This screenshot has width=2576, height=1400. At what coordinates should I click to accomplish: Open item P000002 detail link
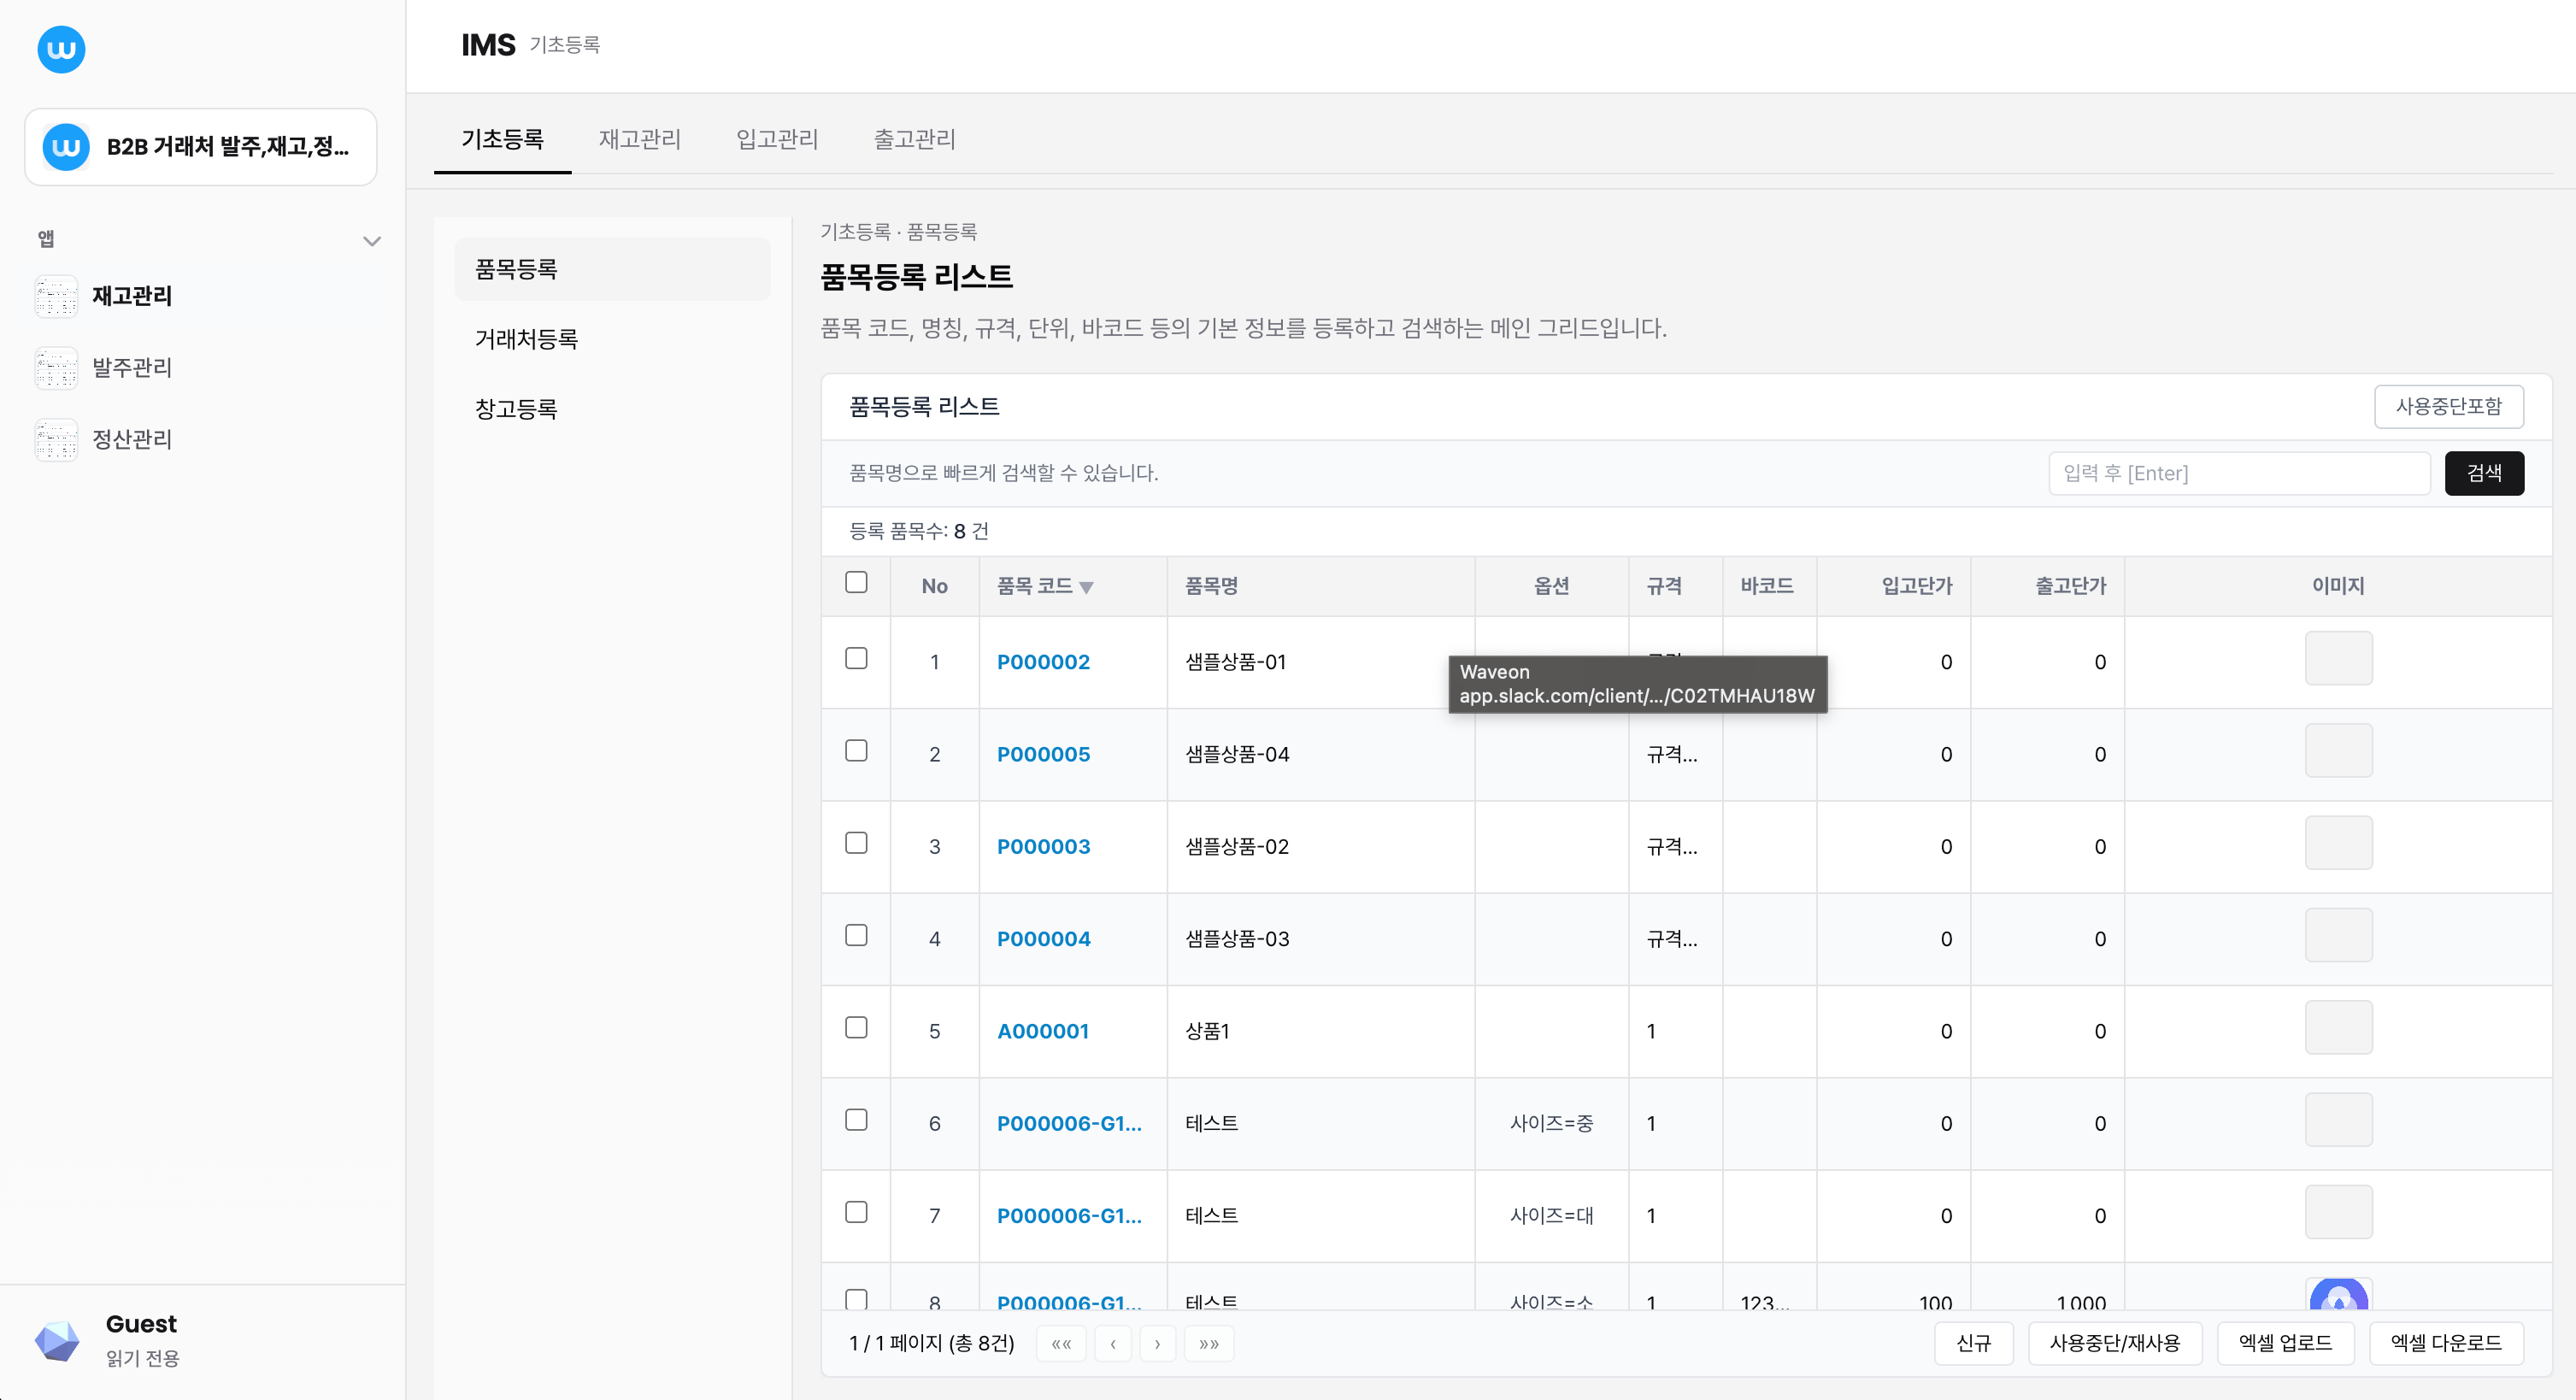(1044, 662)
